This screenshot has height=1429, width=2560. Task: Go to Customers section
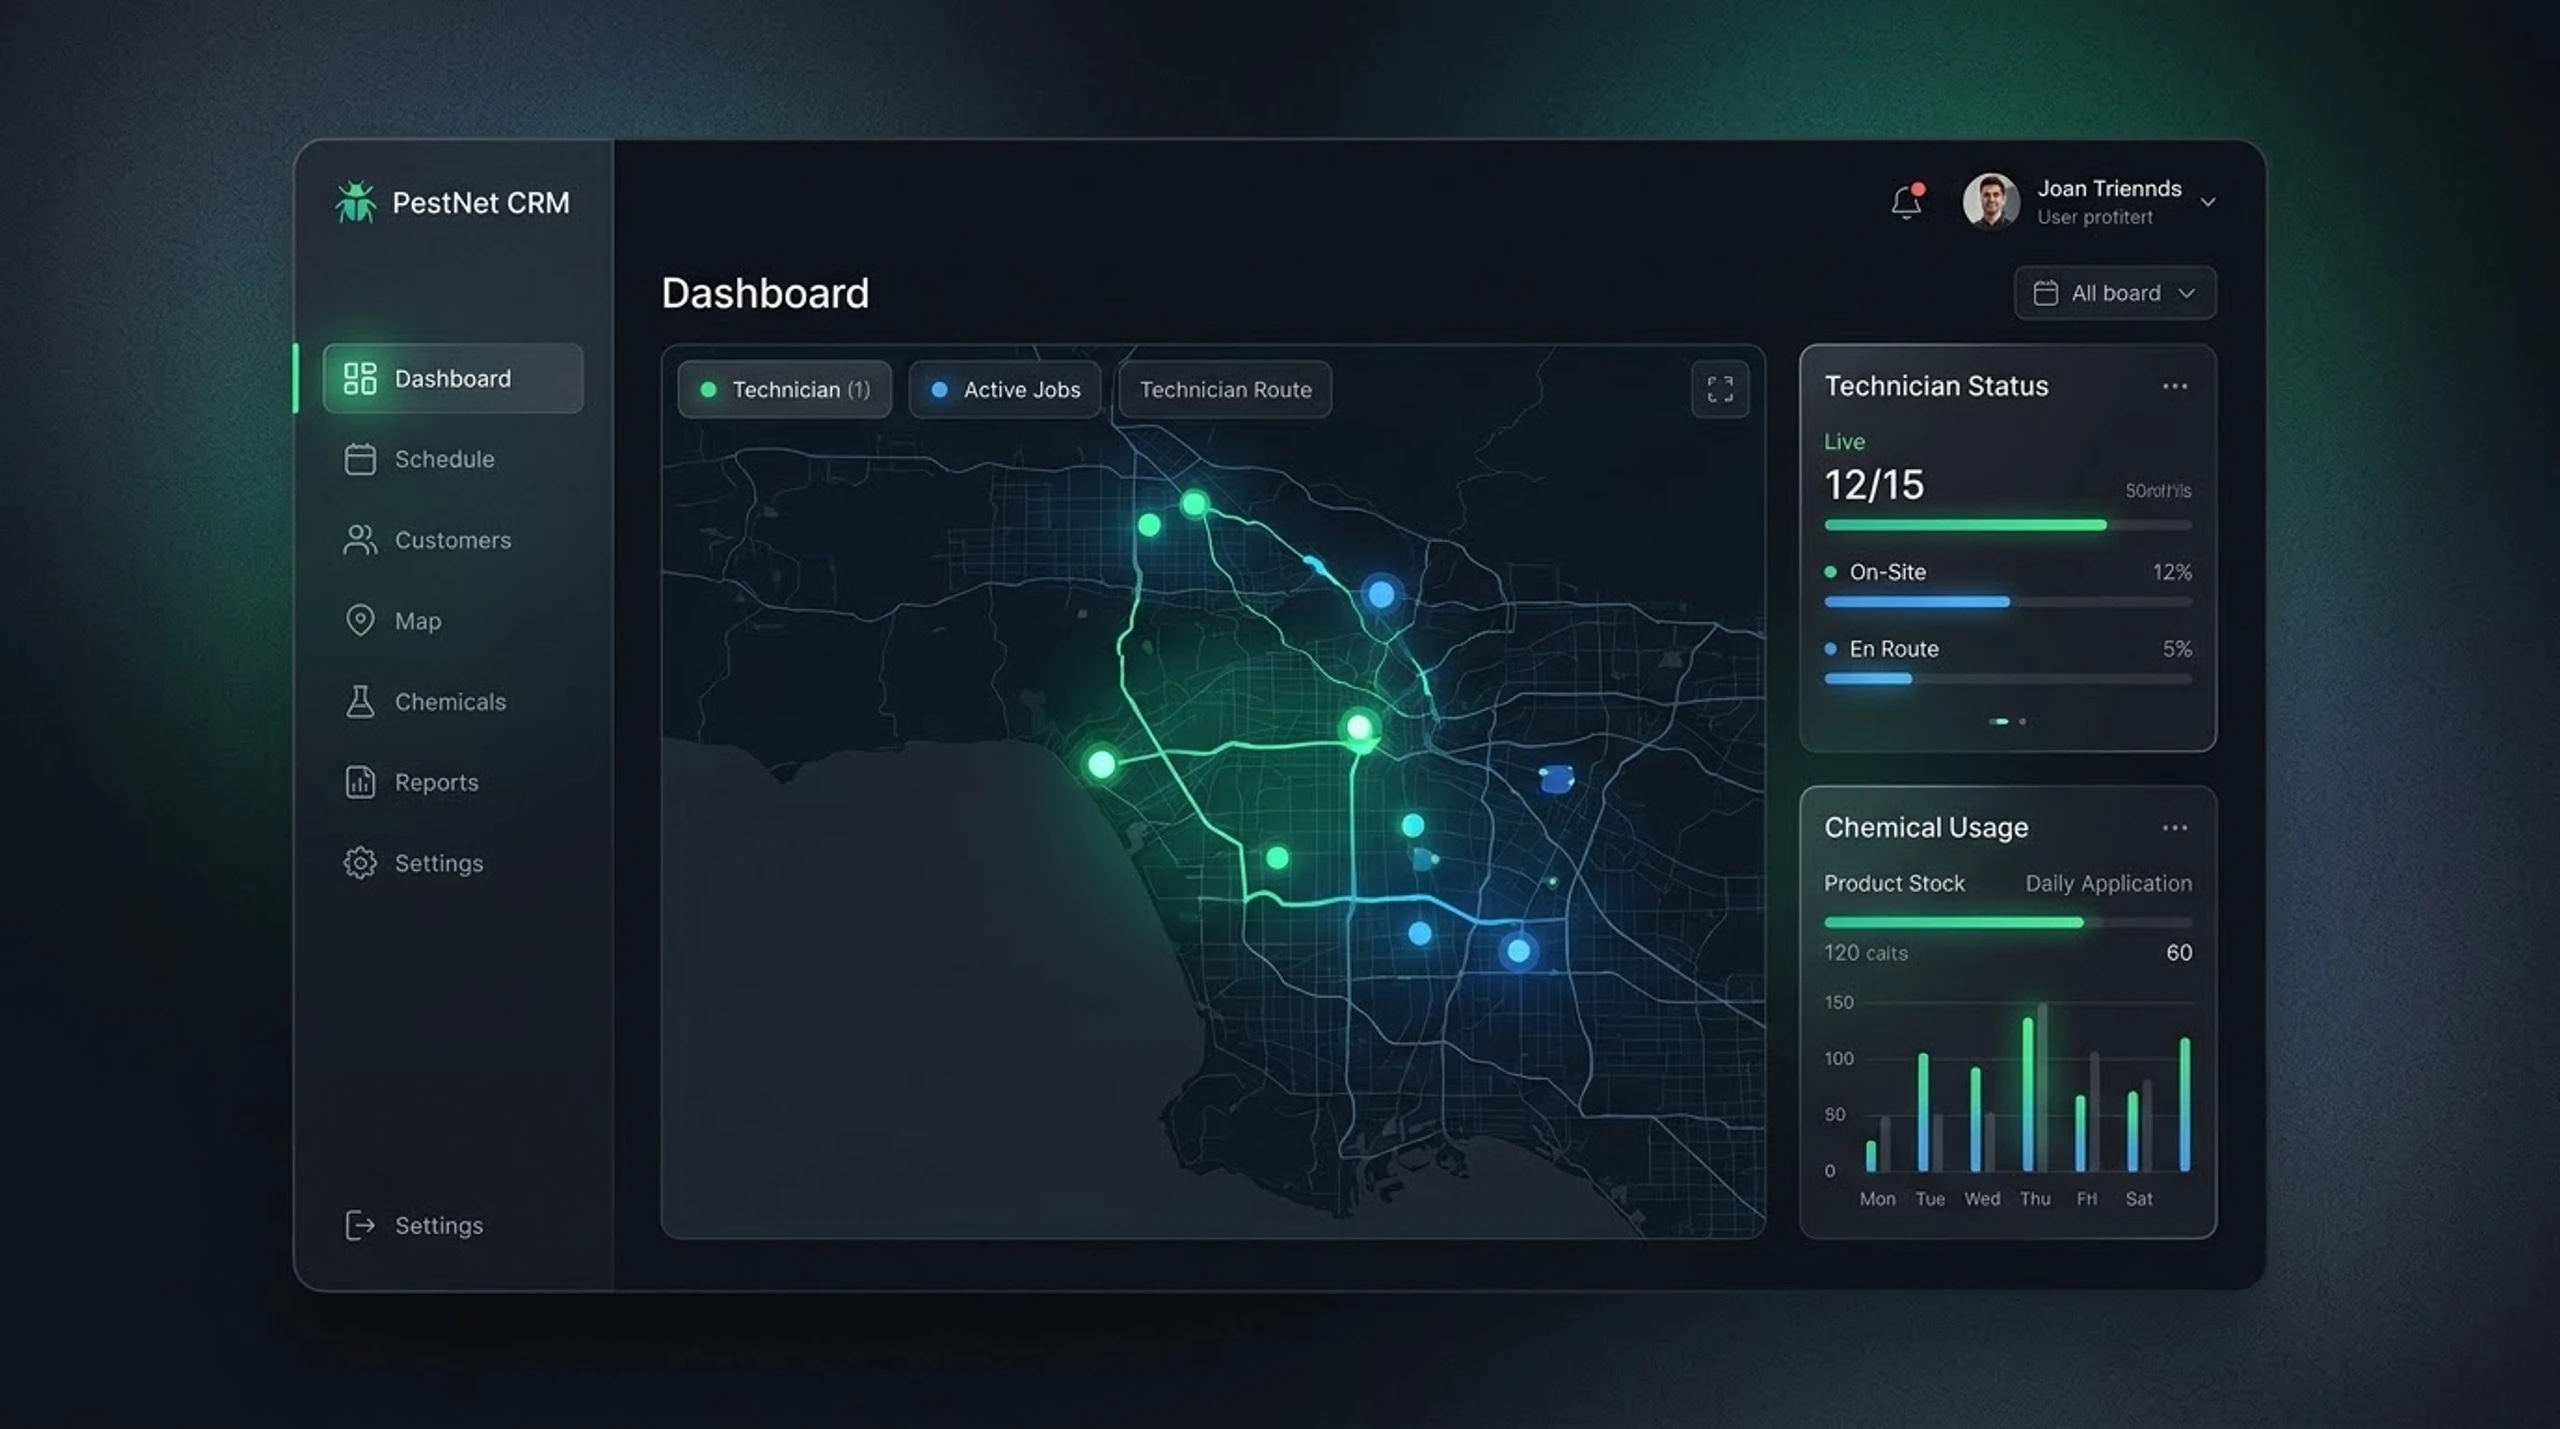(x=453, y=540)
